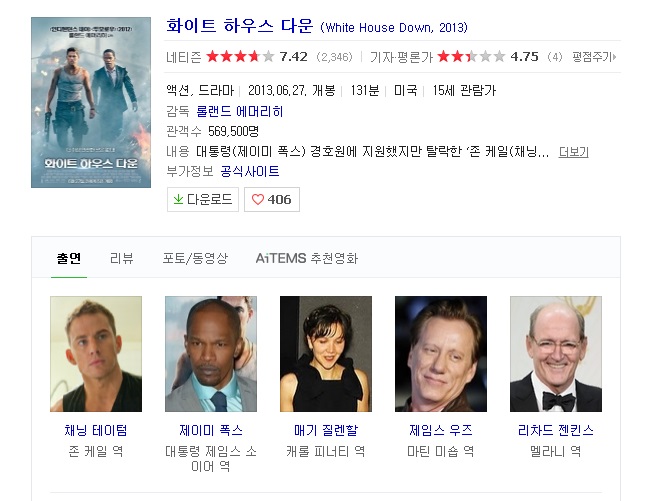Image resolution: width=646 pixels, height=501 pixels.
Task: Open director 롤랜드 에머리히 link
Action: [239, 112]
